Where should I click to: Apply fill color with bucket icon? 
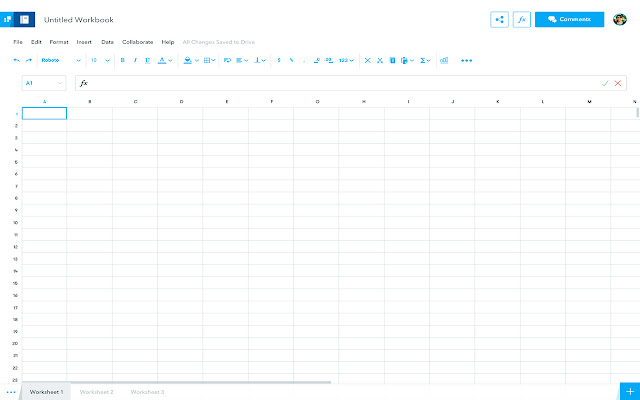click(188, 60)
